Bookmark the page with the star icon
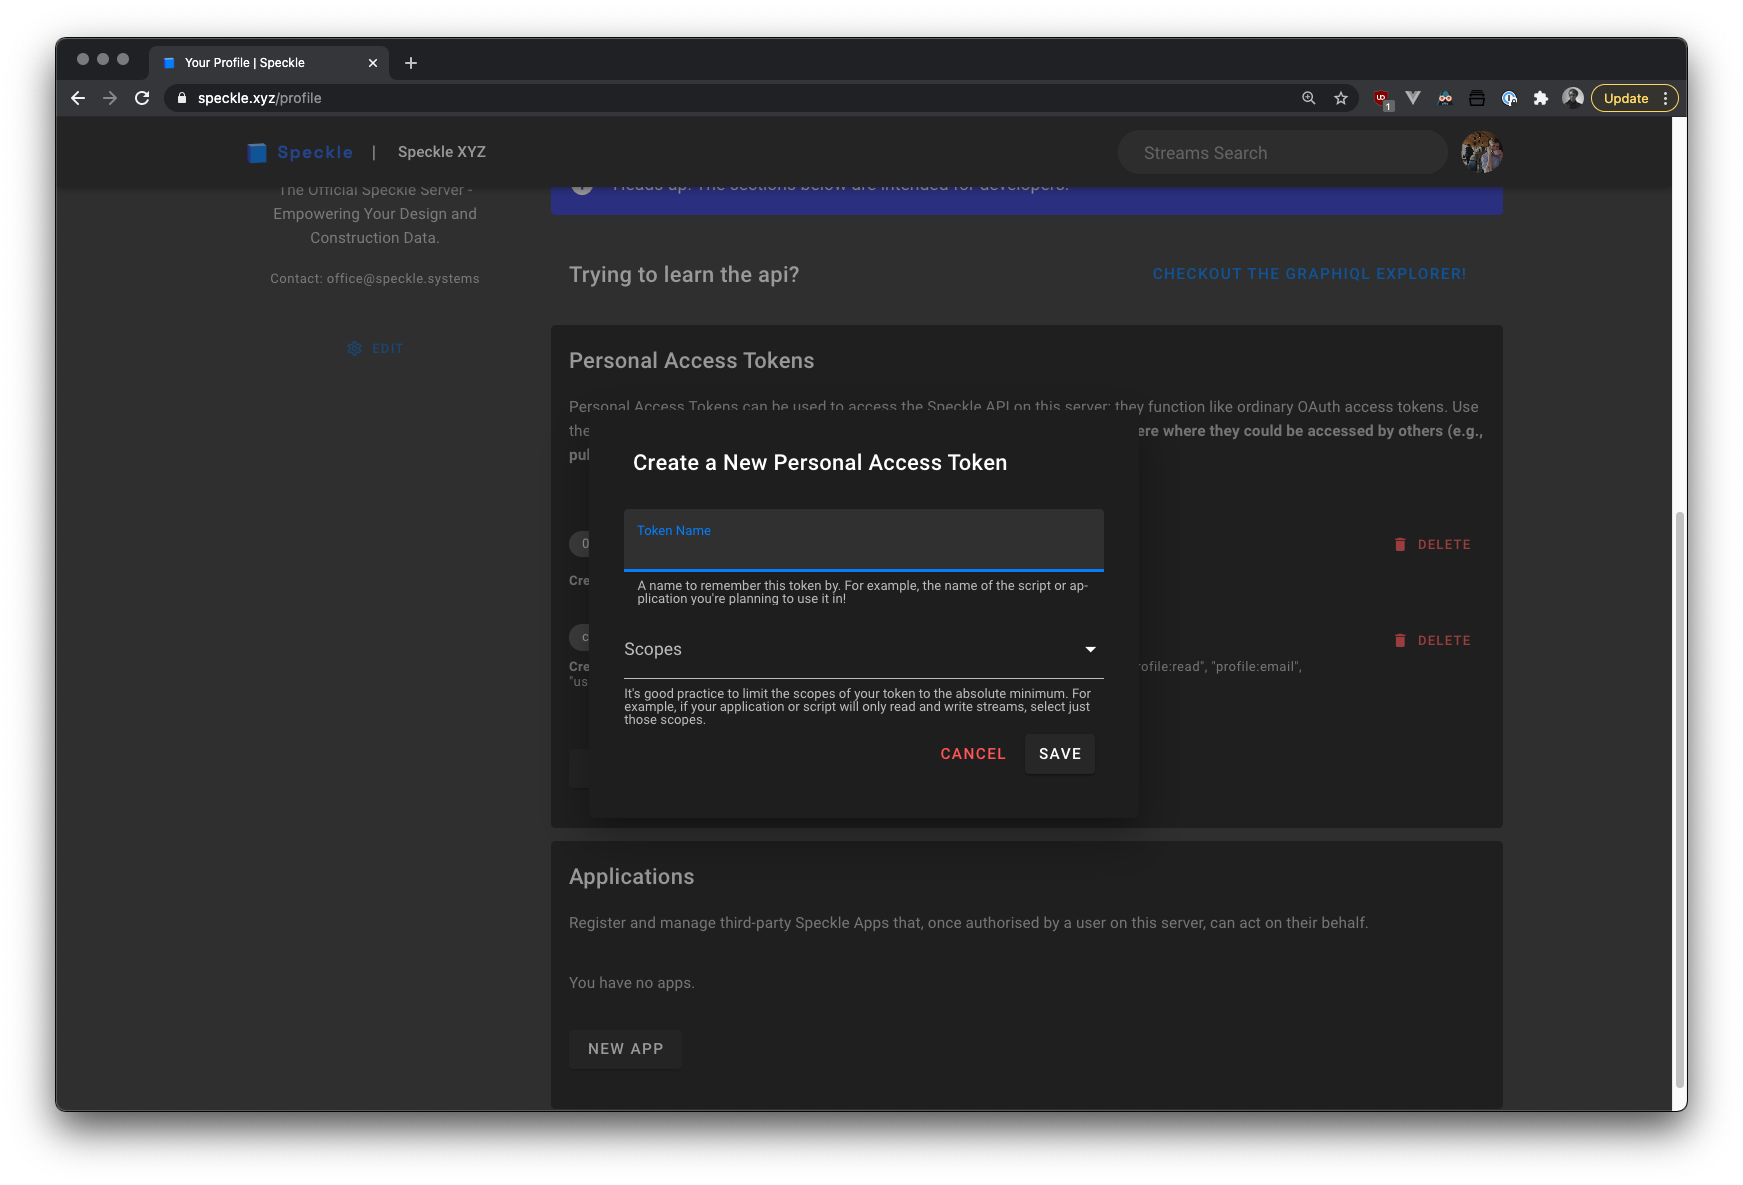The height and width of the screenshot is (1185, 1743). click(x=1340, y=98)
